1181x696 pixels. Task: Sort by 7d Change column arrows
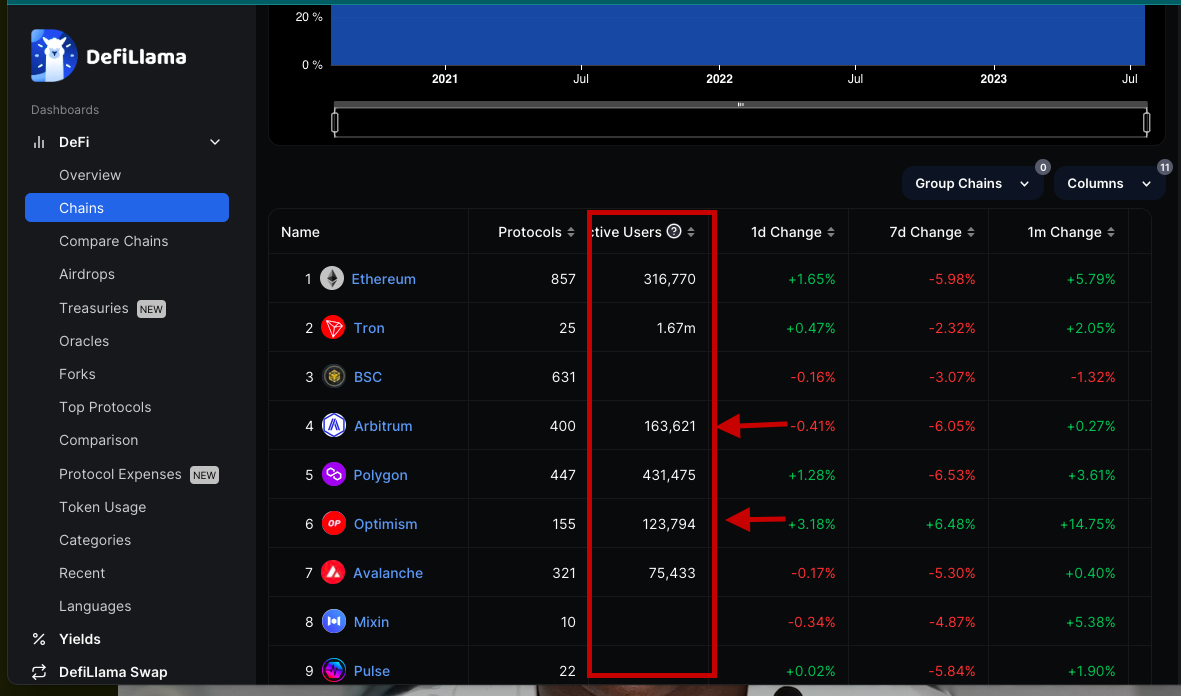971,232
